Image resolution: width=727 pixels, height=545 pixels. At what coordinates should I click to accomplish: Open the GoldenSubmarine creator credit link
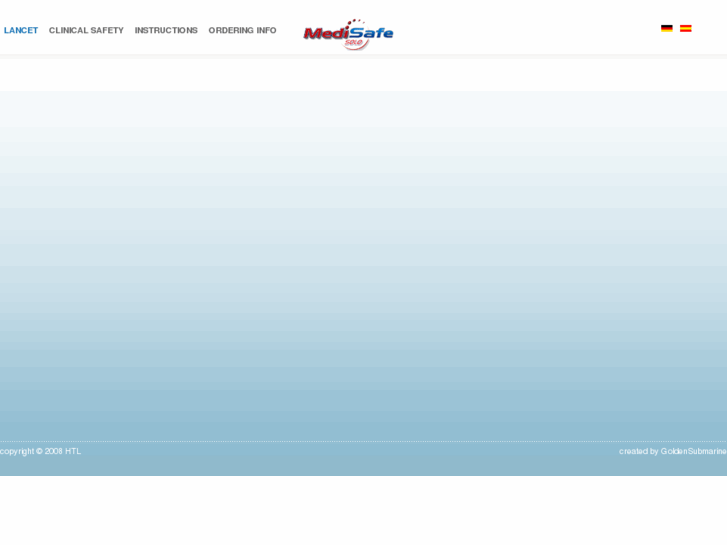coord(694,451)
